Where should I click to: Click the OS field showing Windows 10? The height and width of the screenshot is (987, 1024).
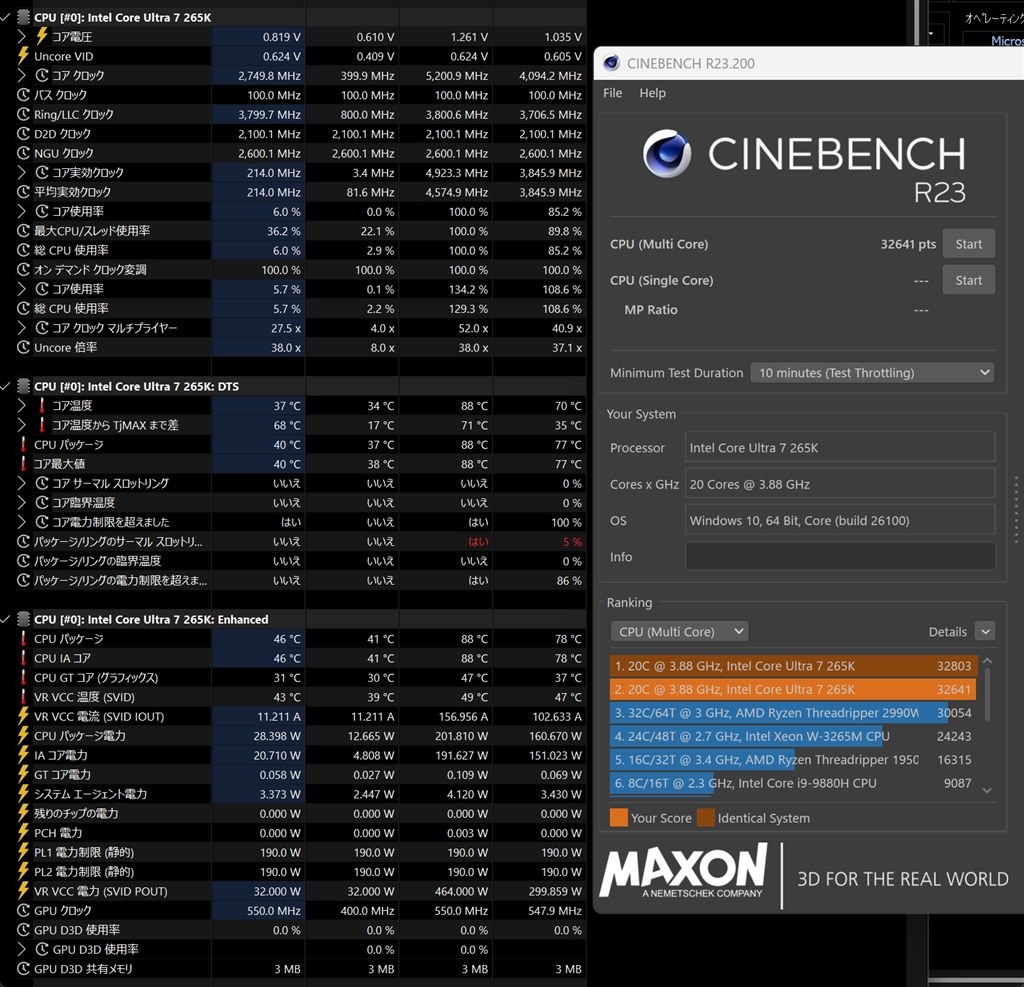(840, 520)
